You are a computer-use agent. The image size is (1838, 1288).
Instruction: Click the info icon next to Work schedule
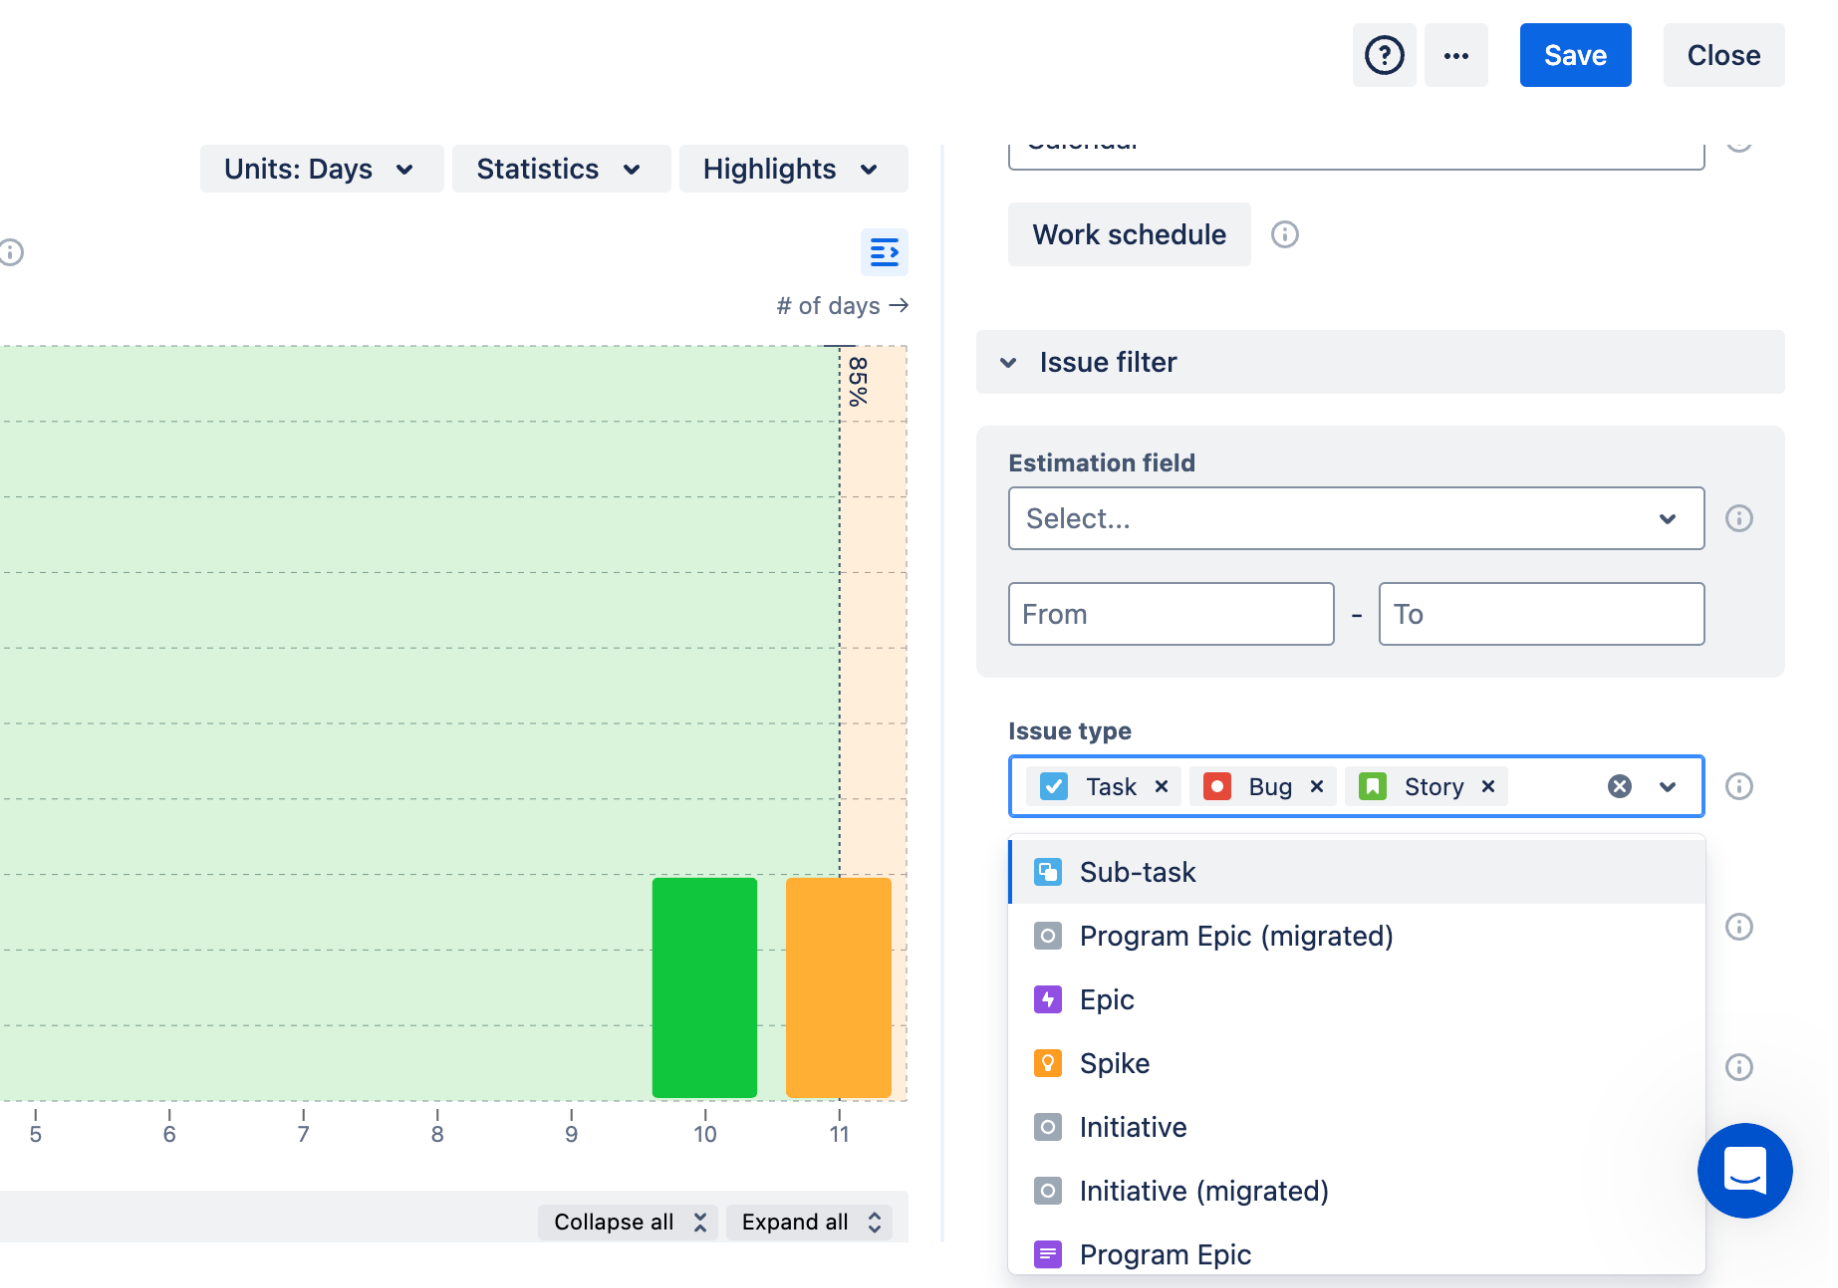[1285, 234]
